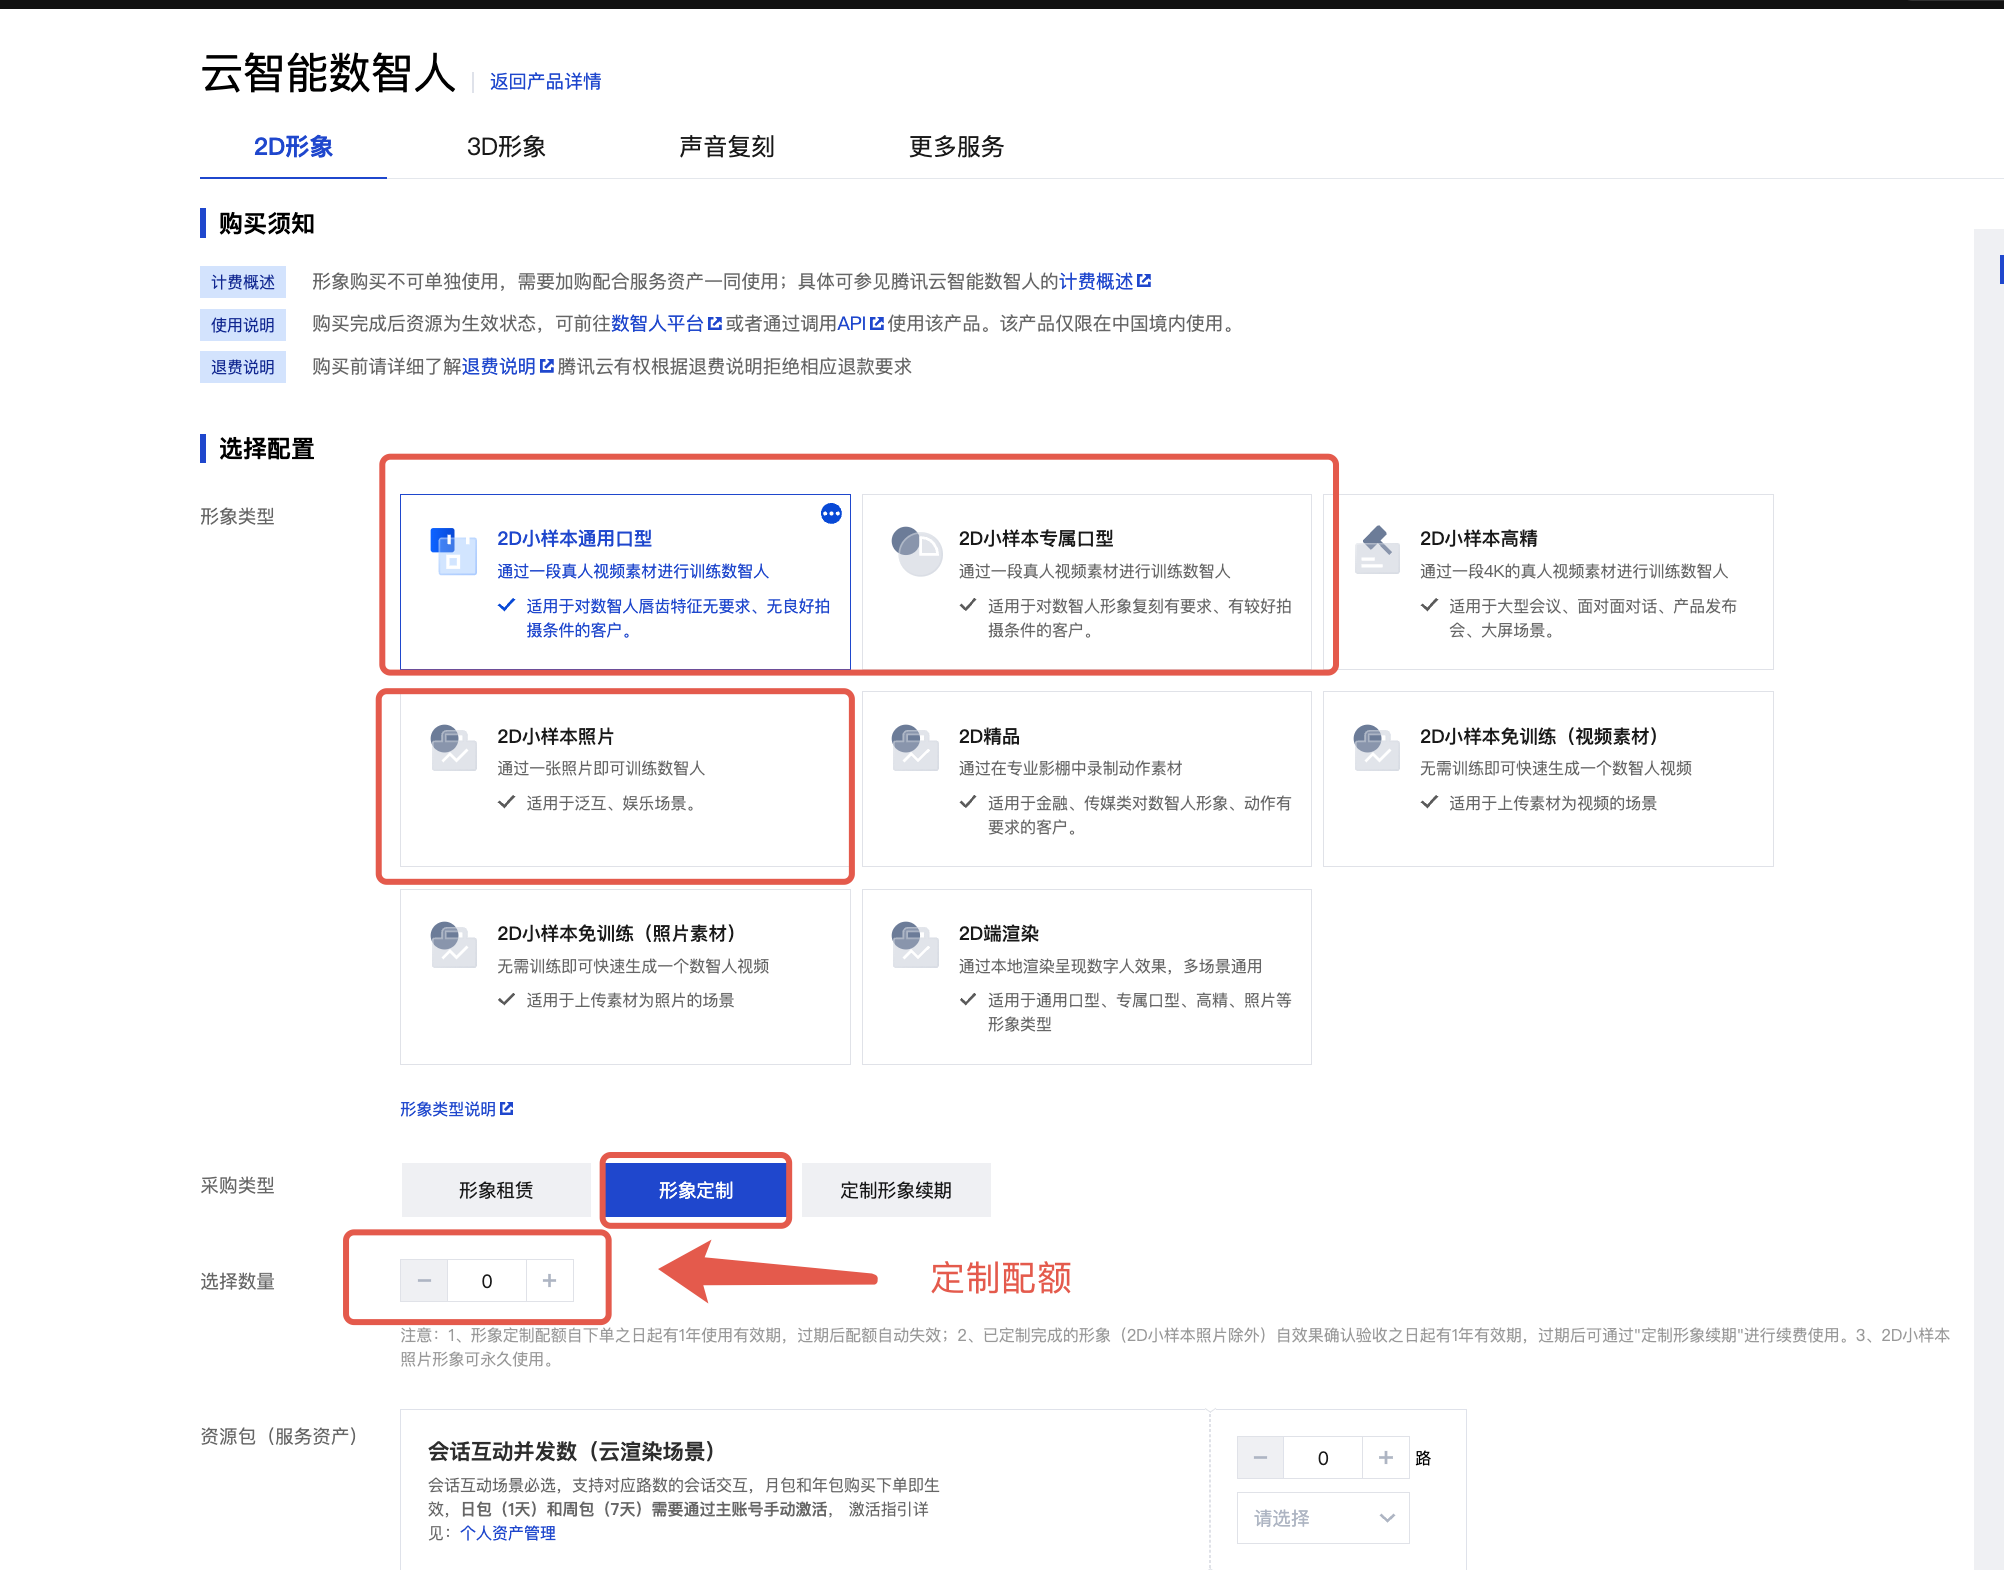Open the 个人资产管理 link
The image size is (2004, 1570).
(508, 1533)
